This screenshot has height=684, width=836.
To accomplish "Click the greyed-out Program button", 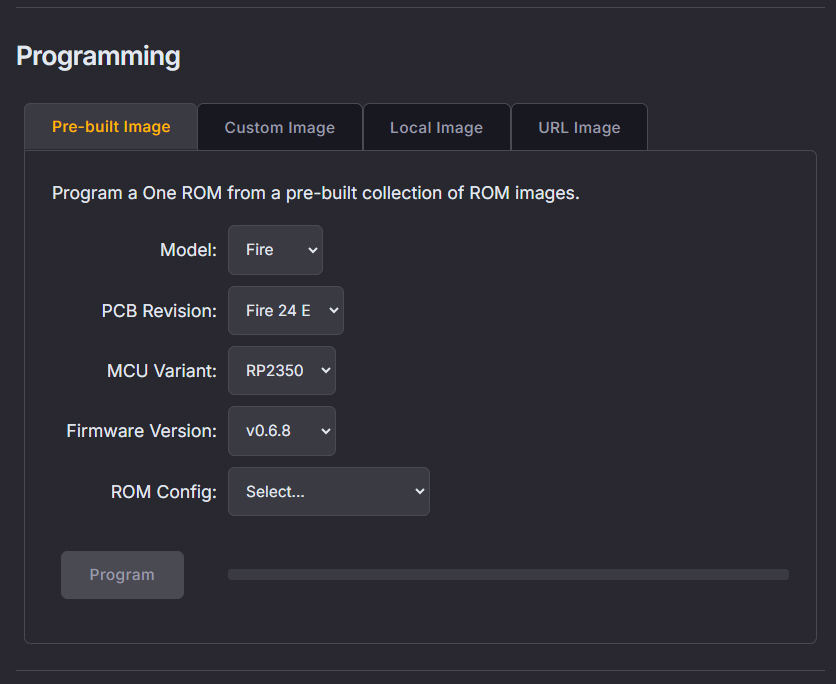I will point(122,575).
